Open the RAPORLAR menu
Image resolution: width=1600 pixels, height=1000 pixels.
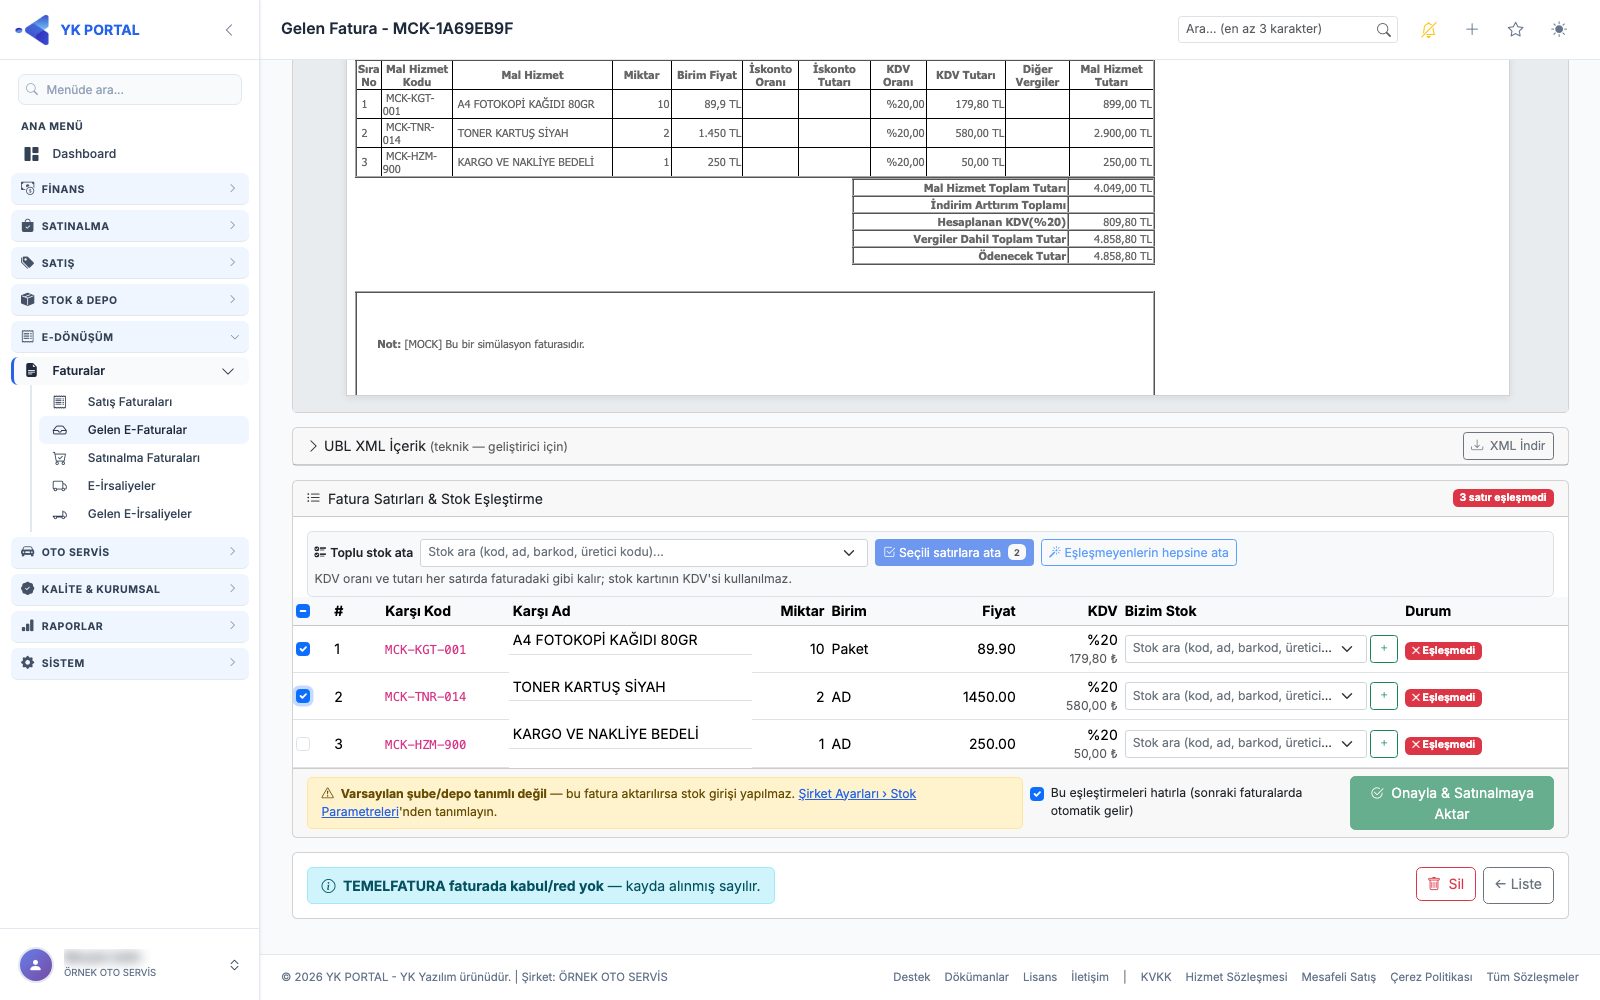[x=130, y=626]
